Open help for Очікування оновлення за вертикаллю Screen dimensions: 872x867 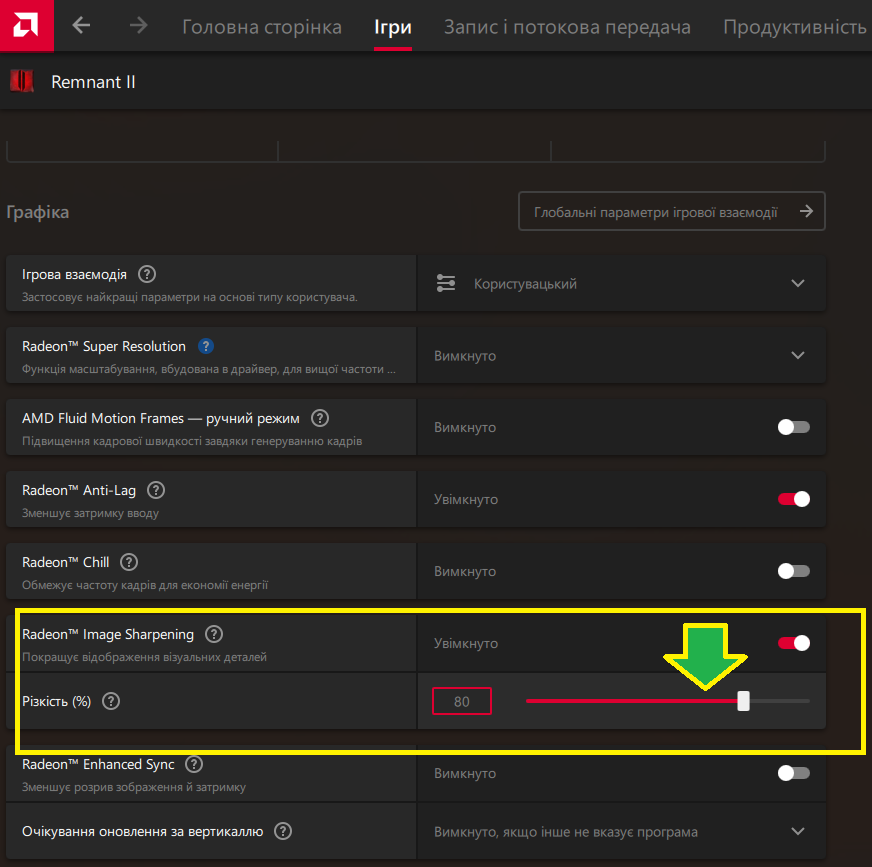coord(283,831)
